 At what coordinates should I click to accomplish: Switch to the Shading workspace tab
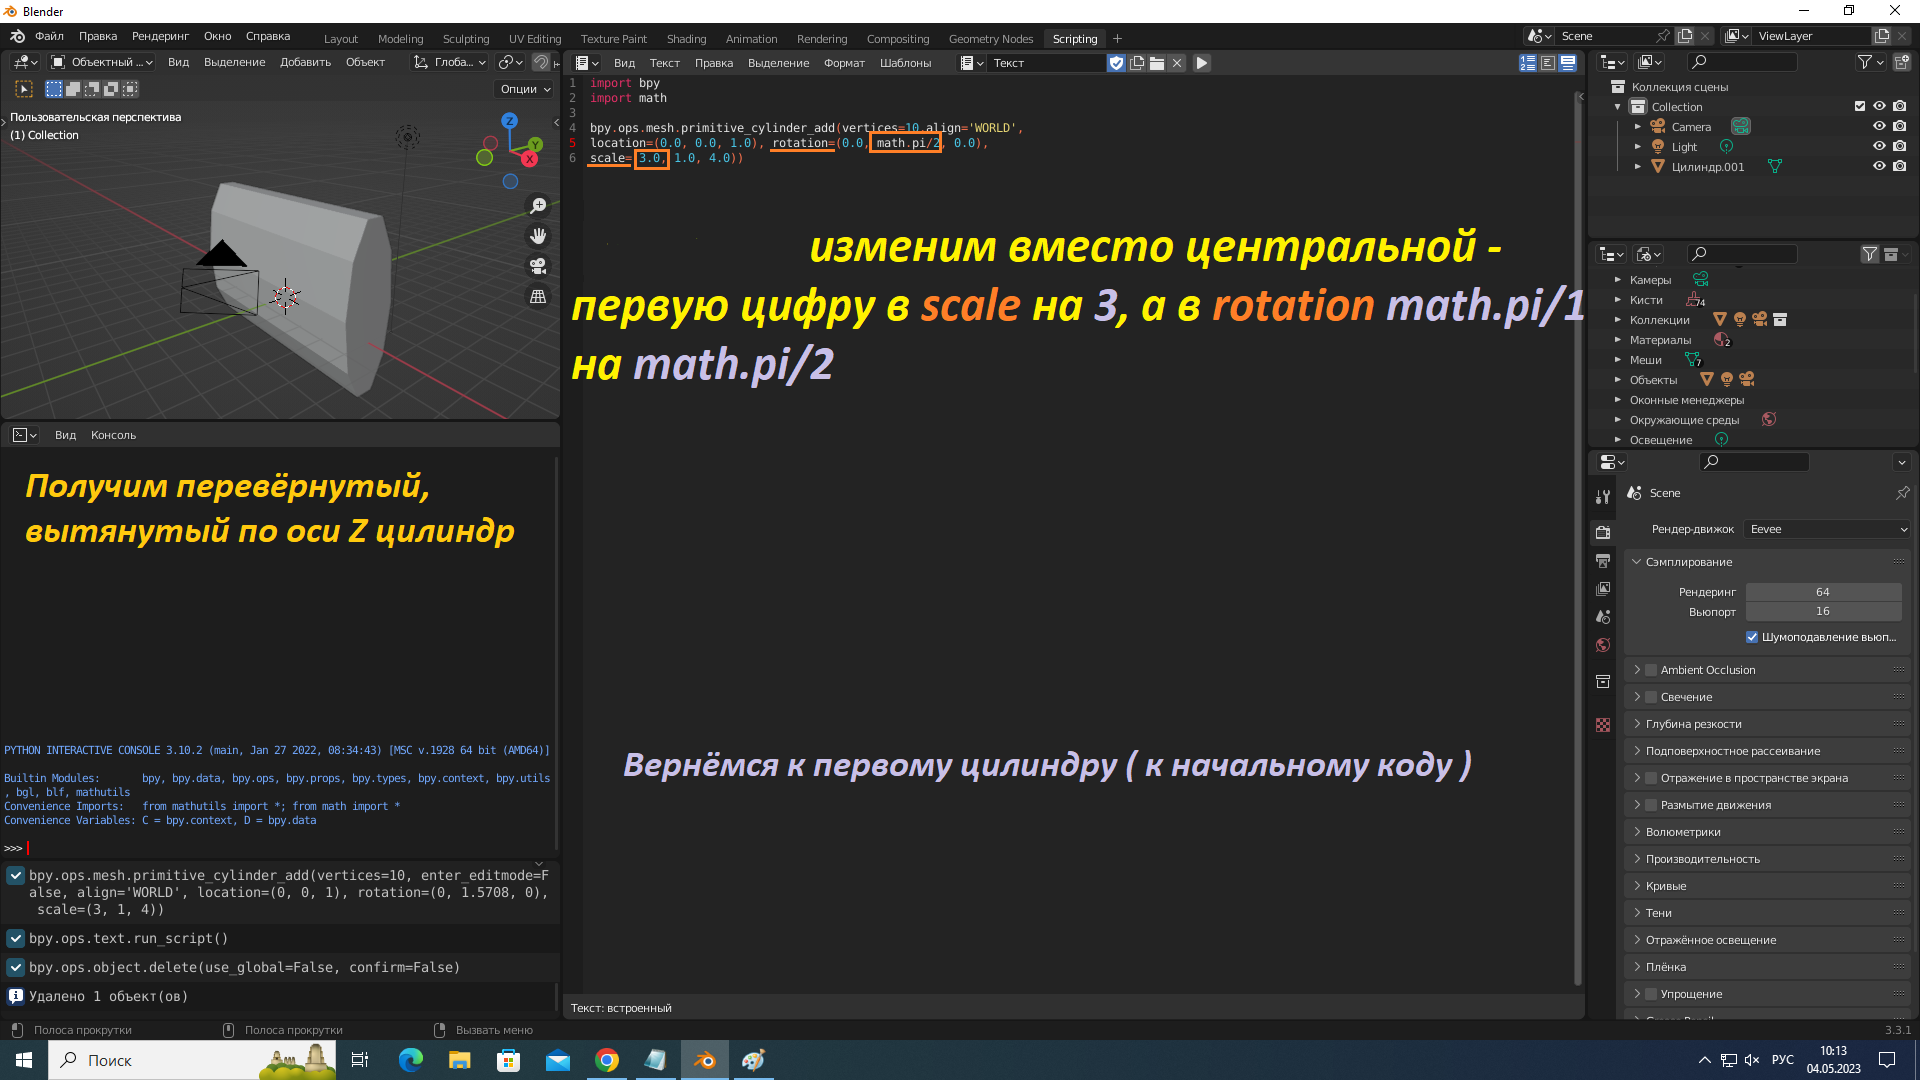686,39
